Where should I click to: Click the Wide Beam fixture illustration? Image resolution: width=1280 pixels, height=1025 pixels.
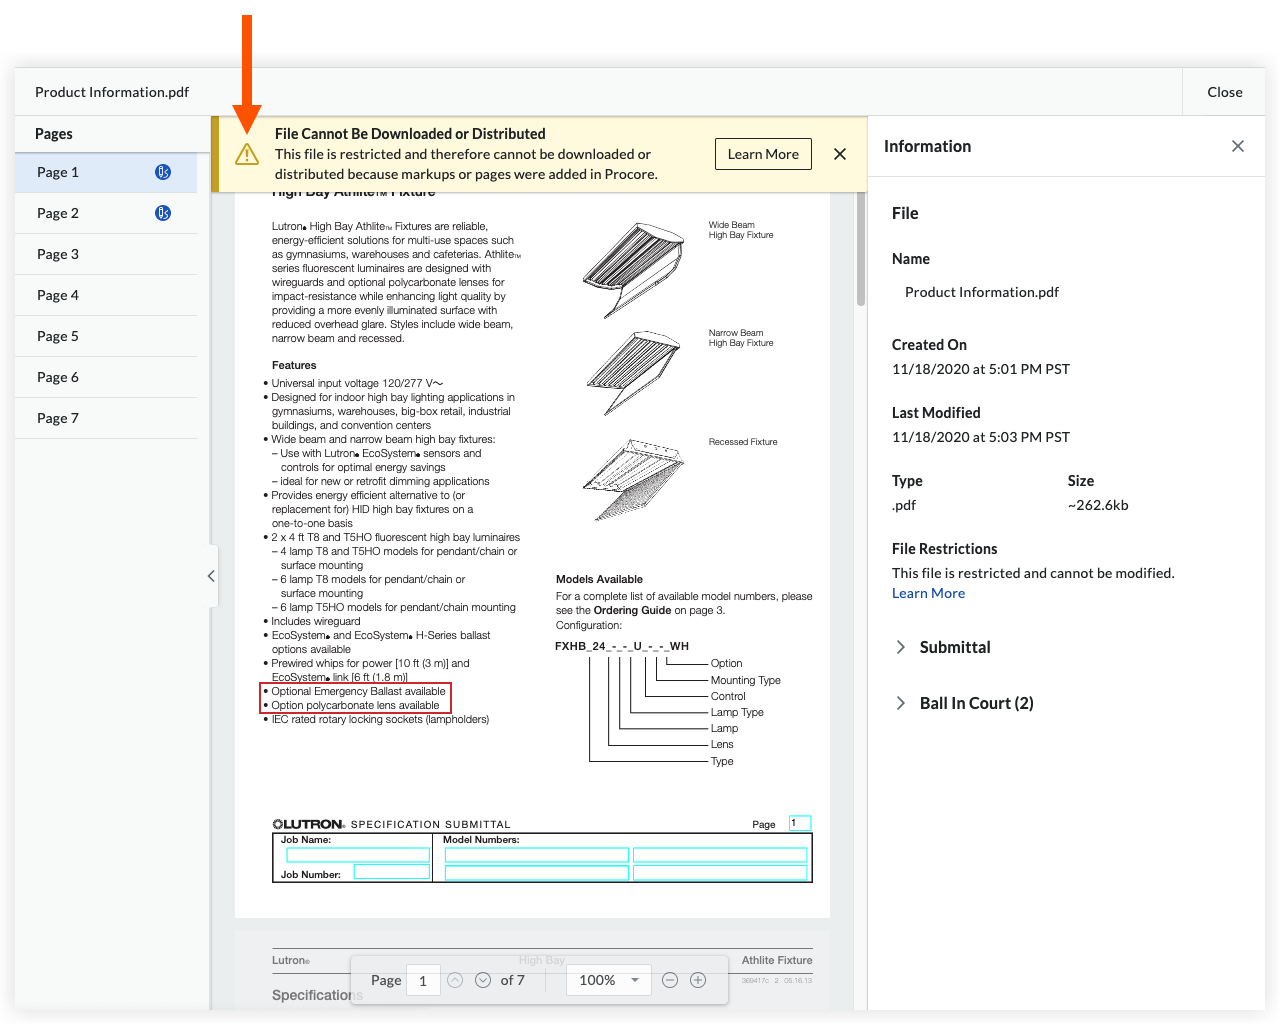[x=632, y=270]
